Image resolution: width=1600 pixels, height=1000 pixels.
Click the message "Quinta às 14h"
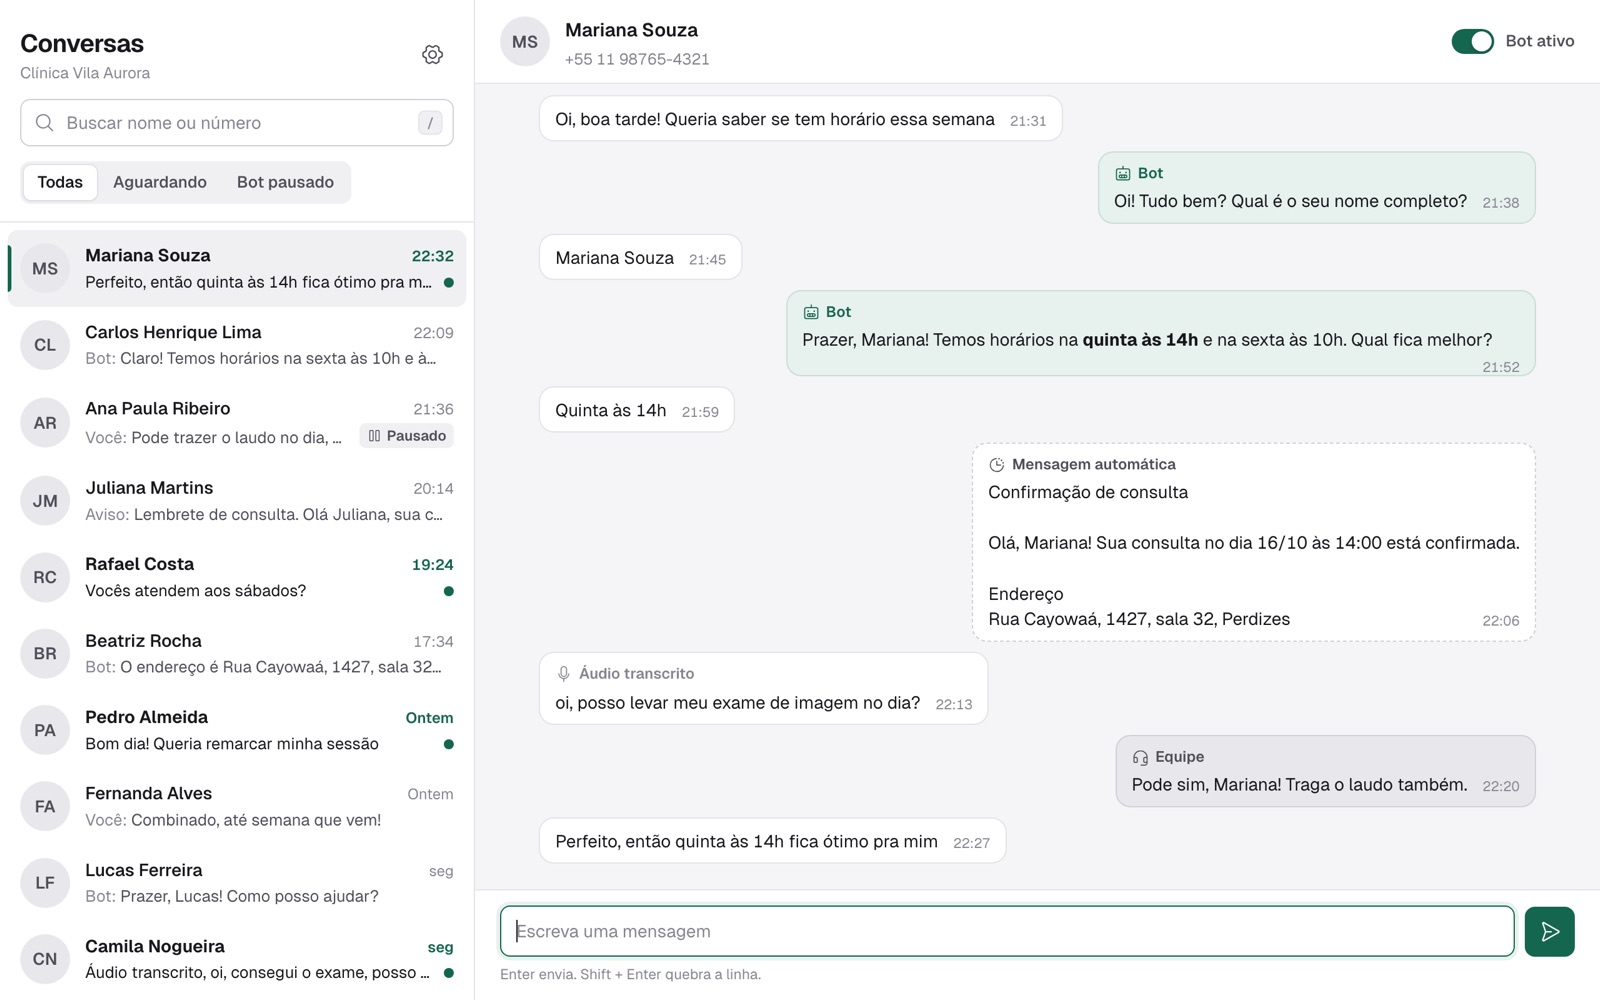point(610,410)
